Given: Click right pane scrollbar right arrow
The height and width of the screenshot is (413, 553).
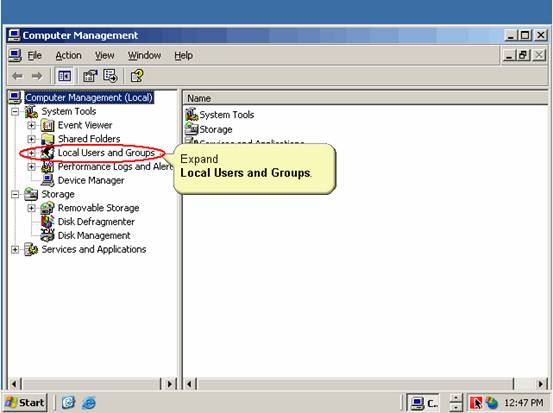Looking at the screenshot, I should [541, 383].
